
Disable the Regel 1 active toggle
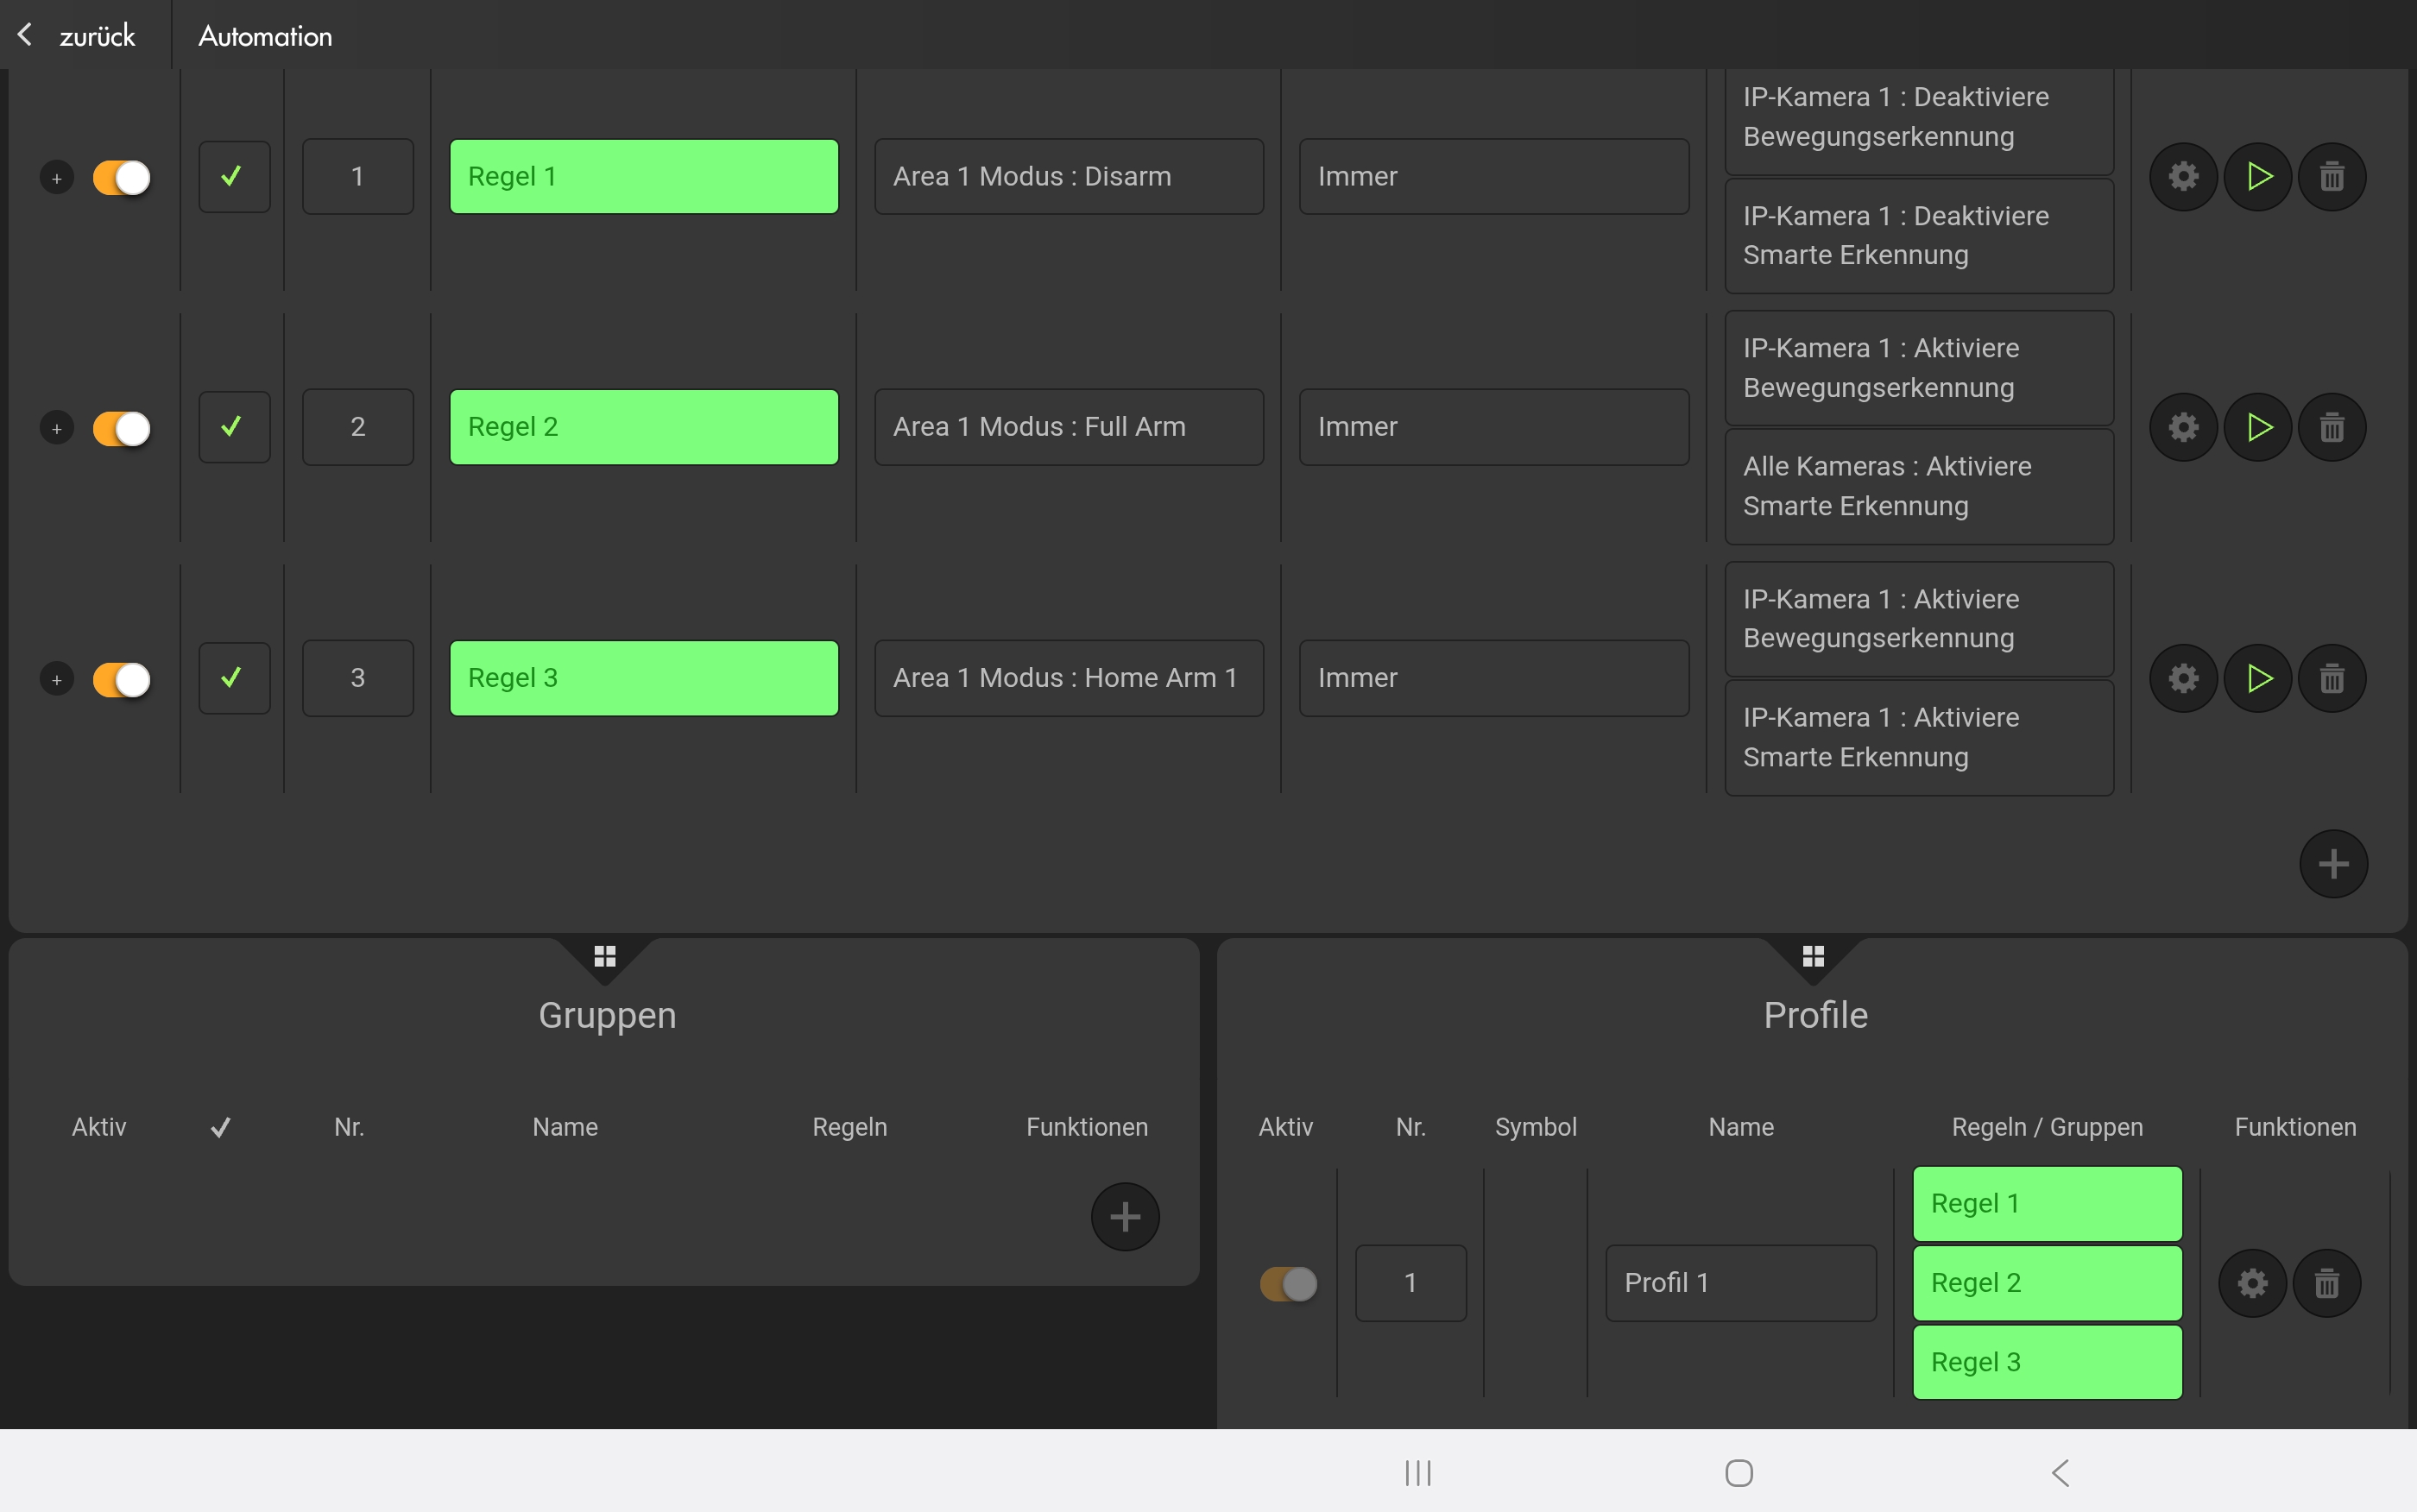121,178
